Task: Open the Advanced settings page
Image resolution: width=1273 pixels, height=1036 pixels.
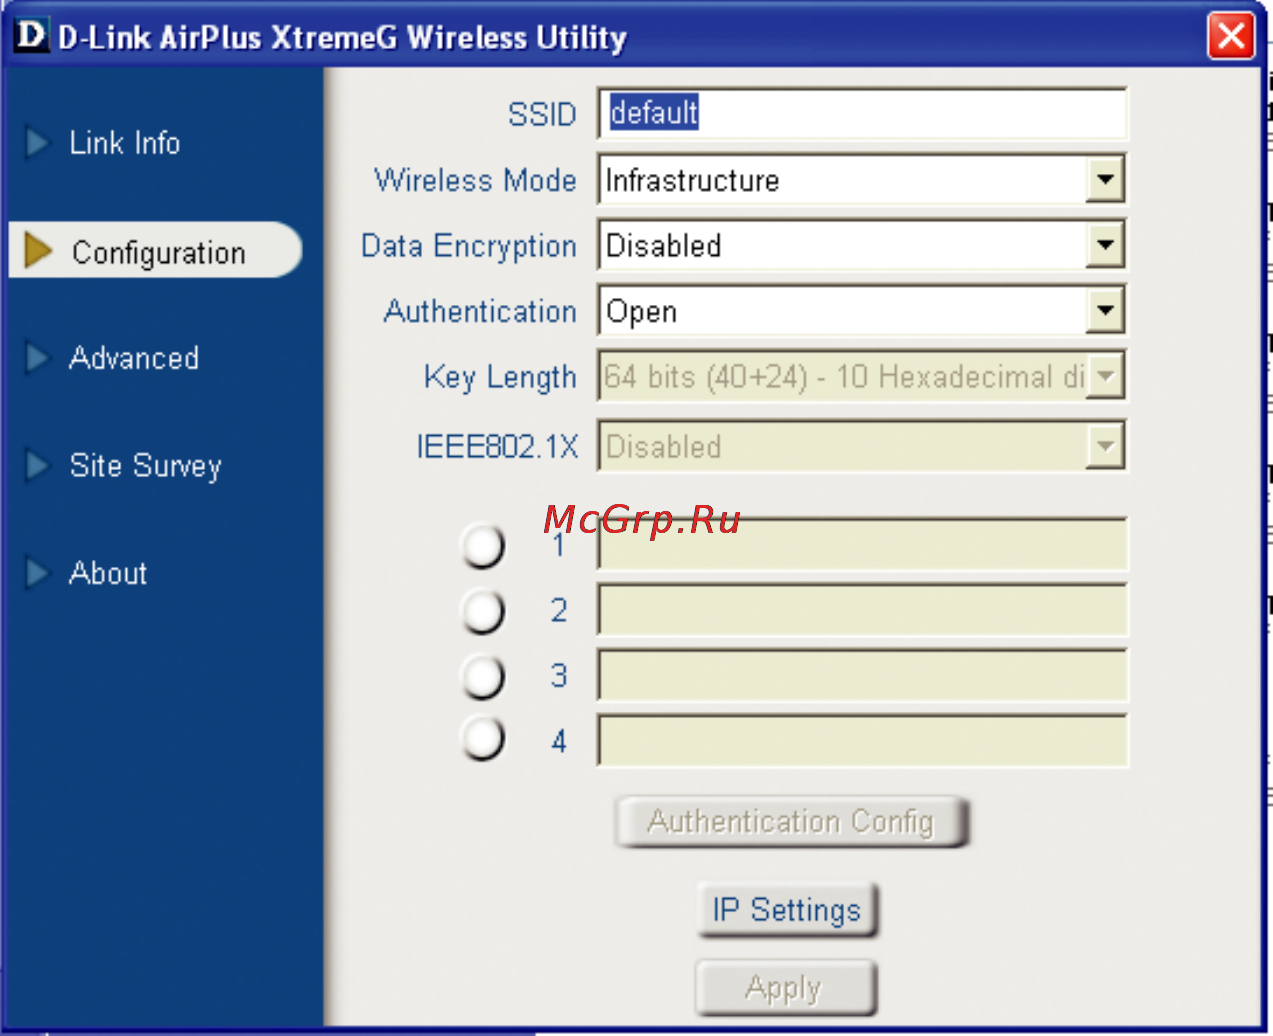Action: point(134,358)
